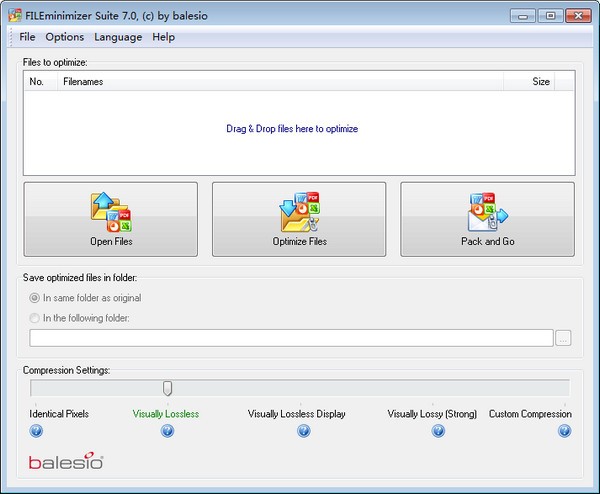Click the FILEminimizer app icon in title bar

[x=15, y=15]
